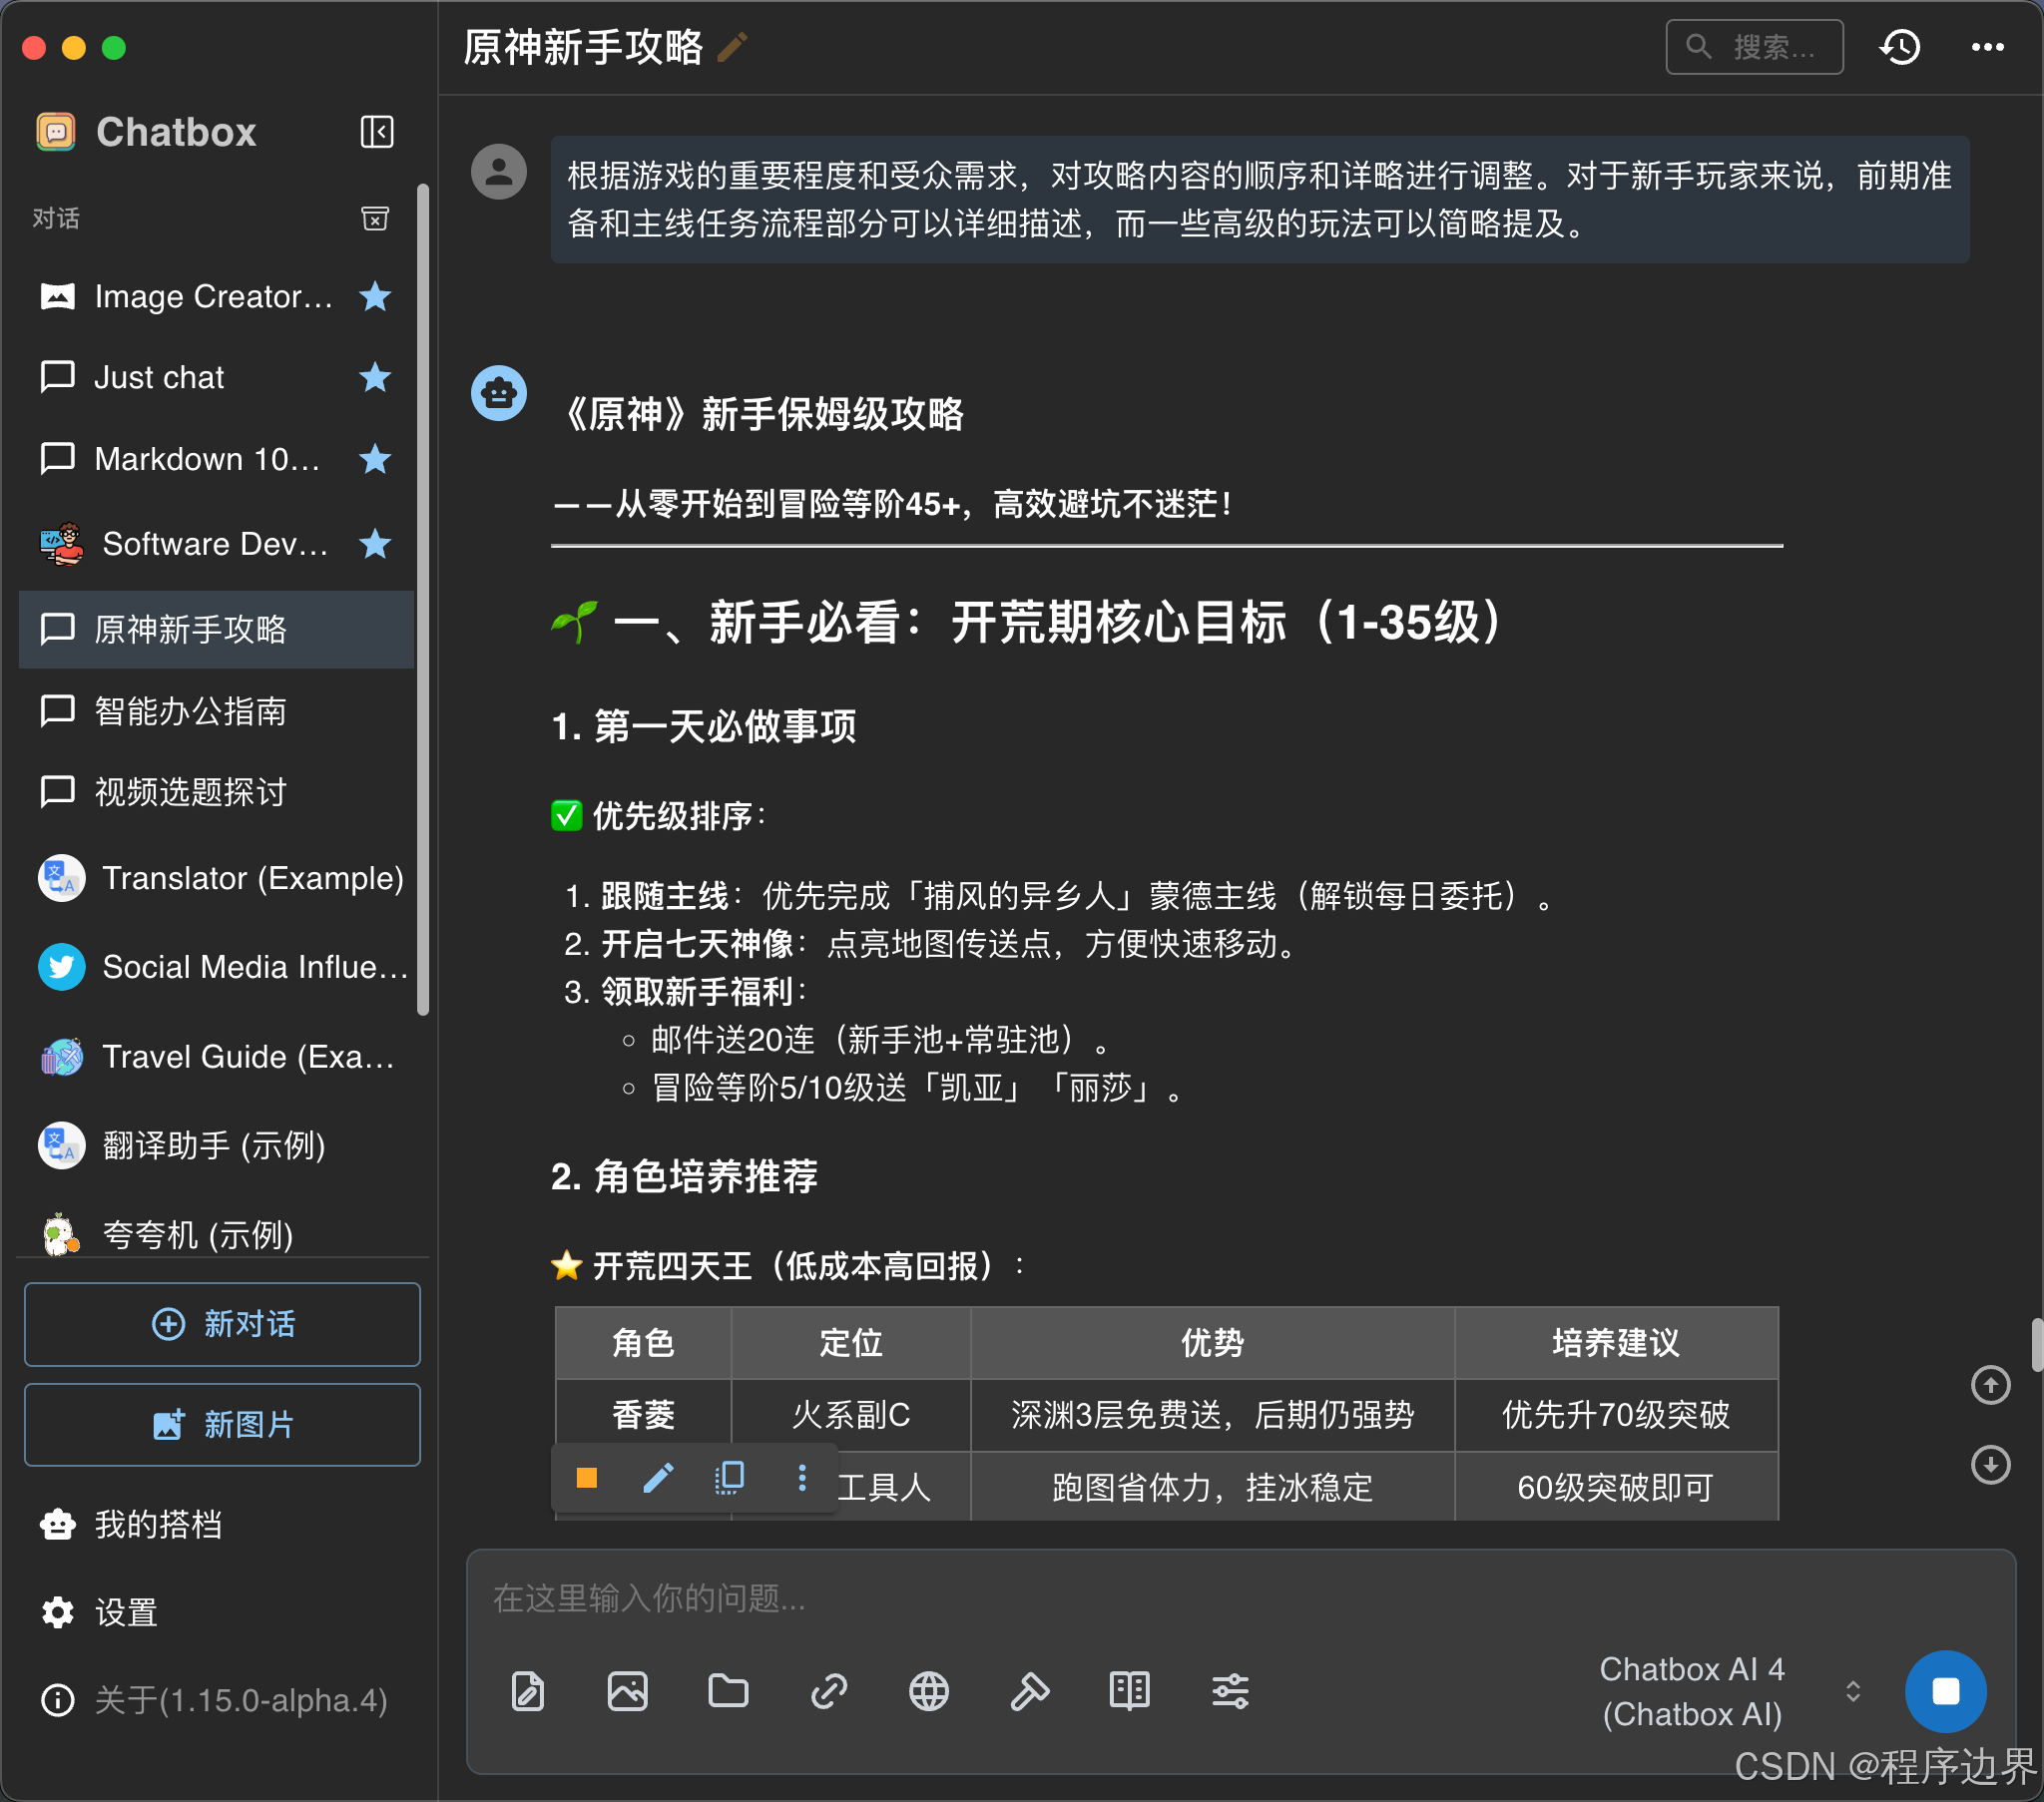This screenshot has height=1802, width=2044.
Task: Click the hammer tools icon in input bar
Action: (x=1030, y=1692)
